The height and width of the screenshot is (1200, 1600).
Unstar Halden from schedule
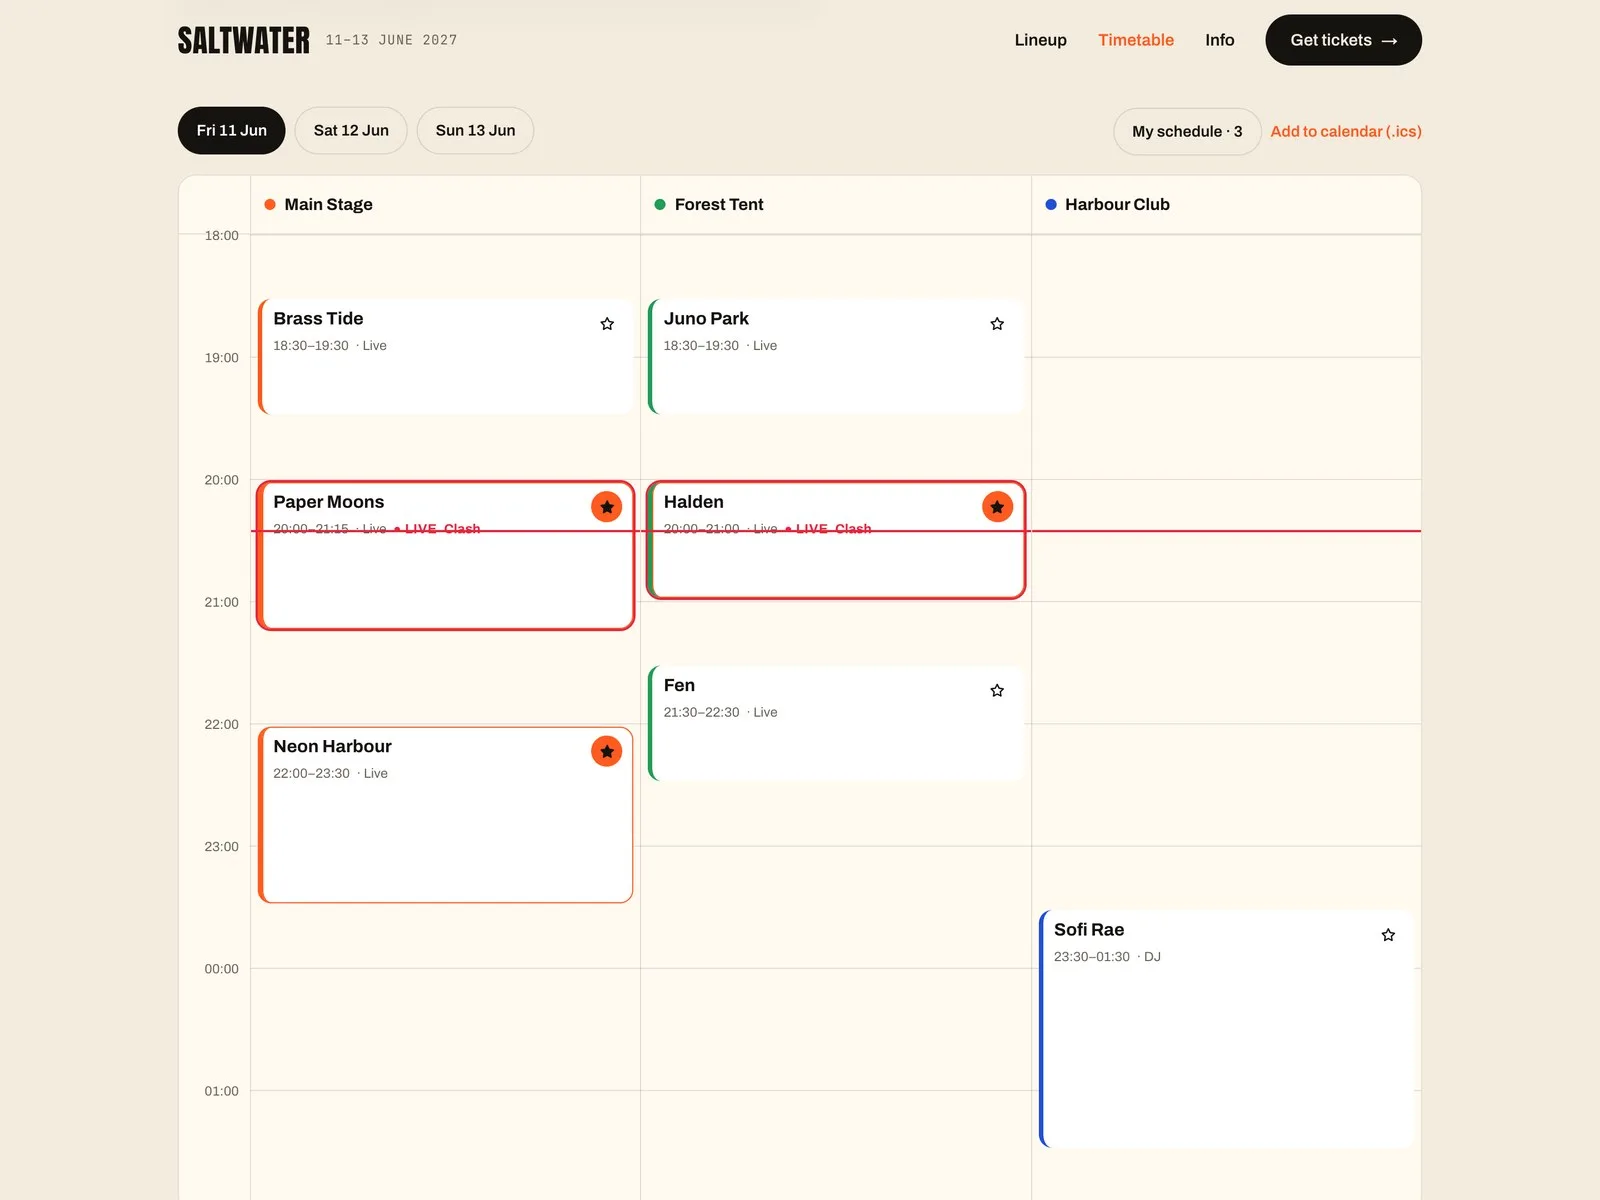(997, 507)
